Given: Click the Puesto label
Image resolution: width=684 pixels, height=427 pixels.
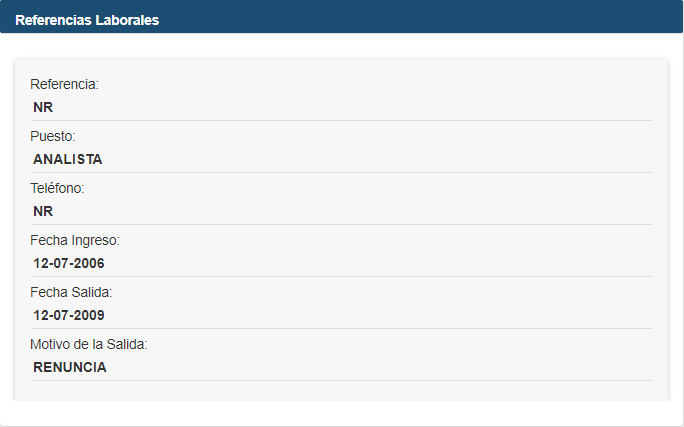Looking at the screenshot, I should pyautogui.click(x=53, y=136).
